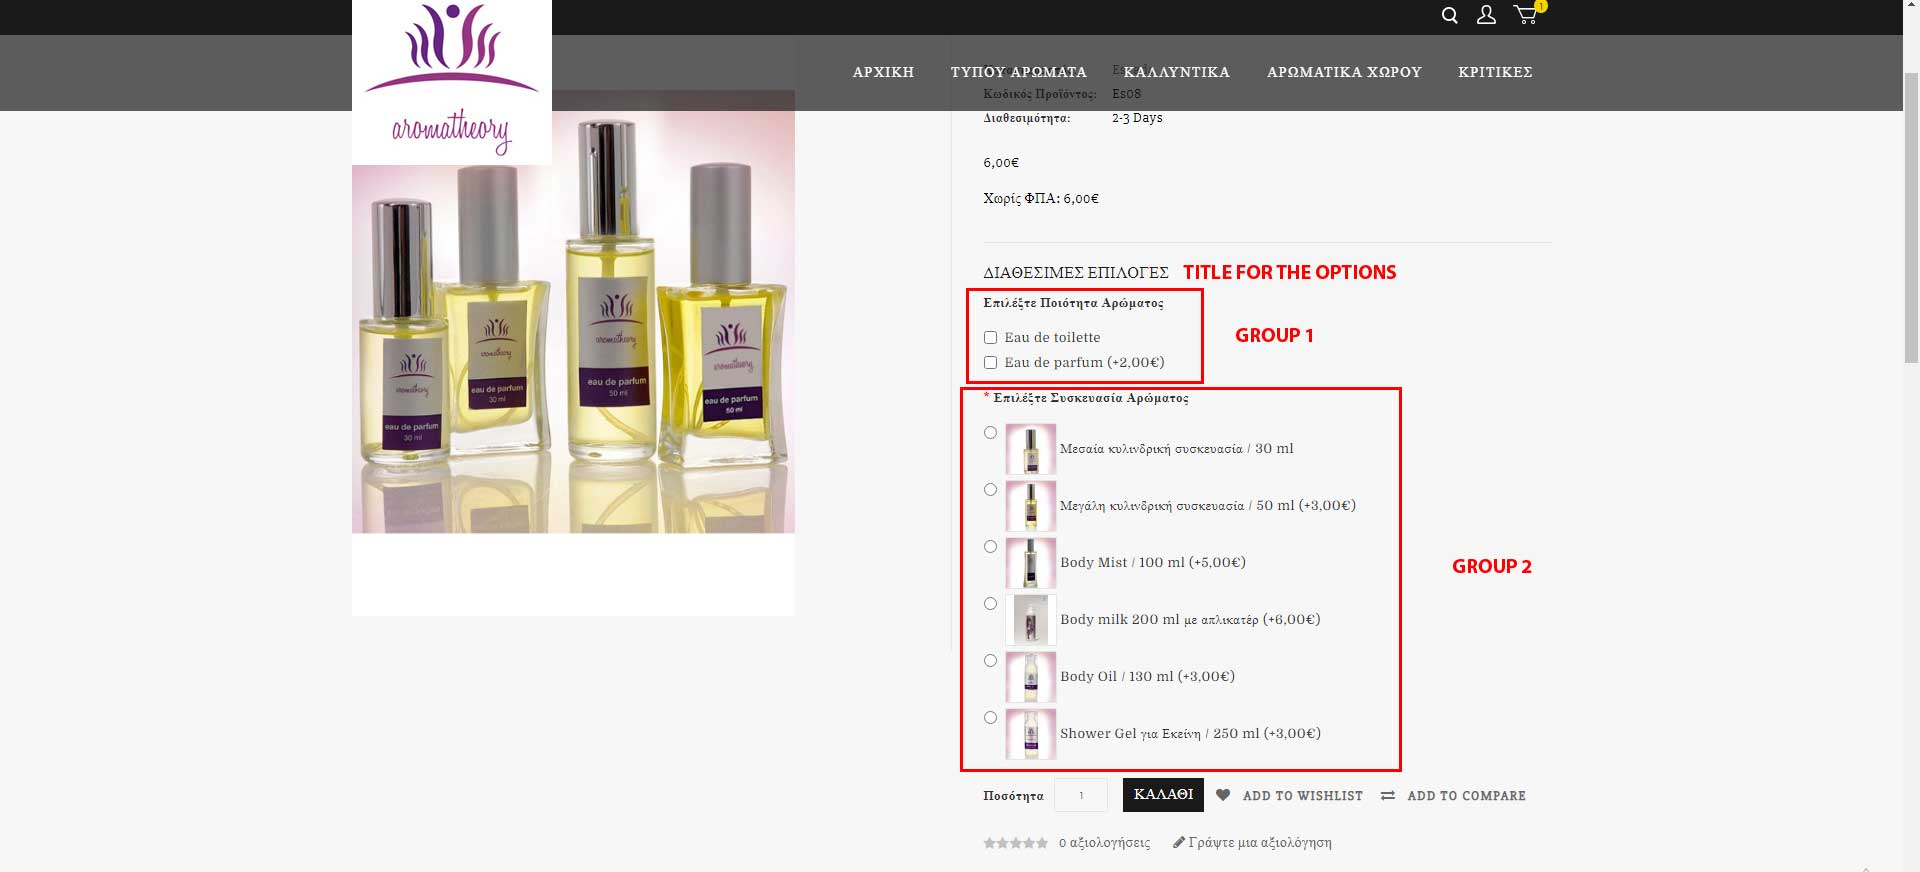Click the pencil write-review icon
The image size is (1920, 872).
pyautogui.click(x=1179, y=842)
